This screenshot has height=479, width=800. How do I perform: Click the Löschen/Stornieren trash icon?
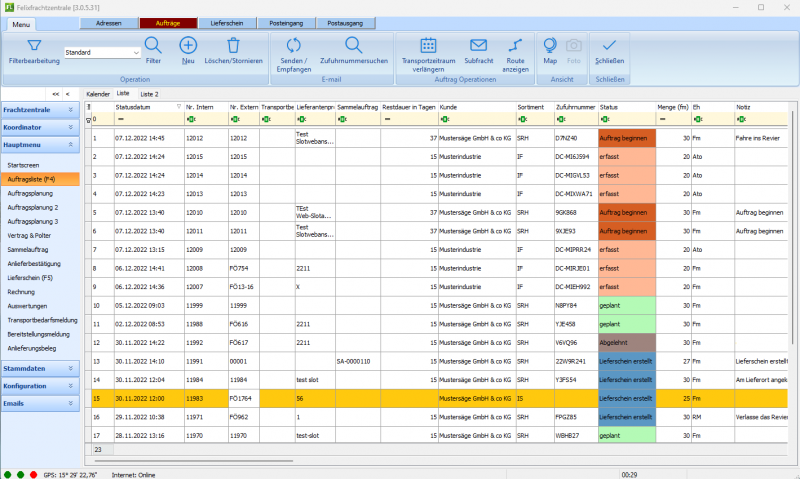[x=233, y=47]
